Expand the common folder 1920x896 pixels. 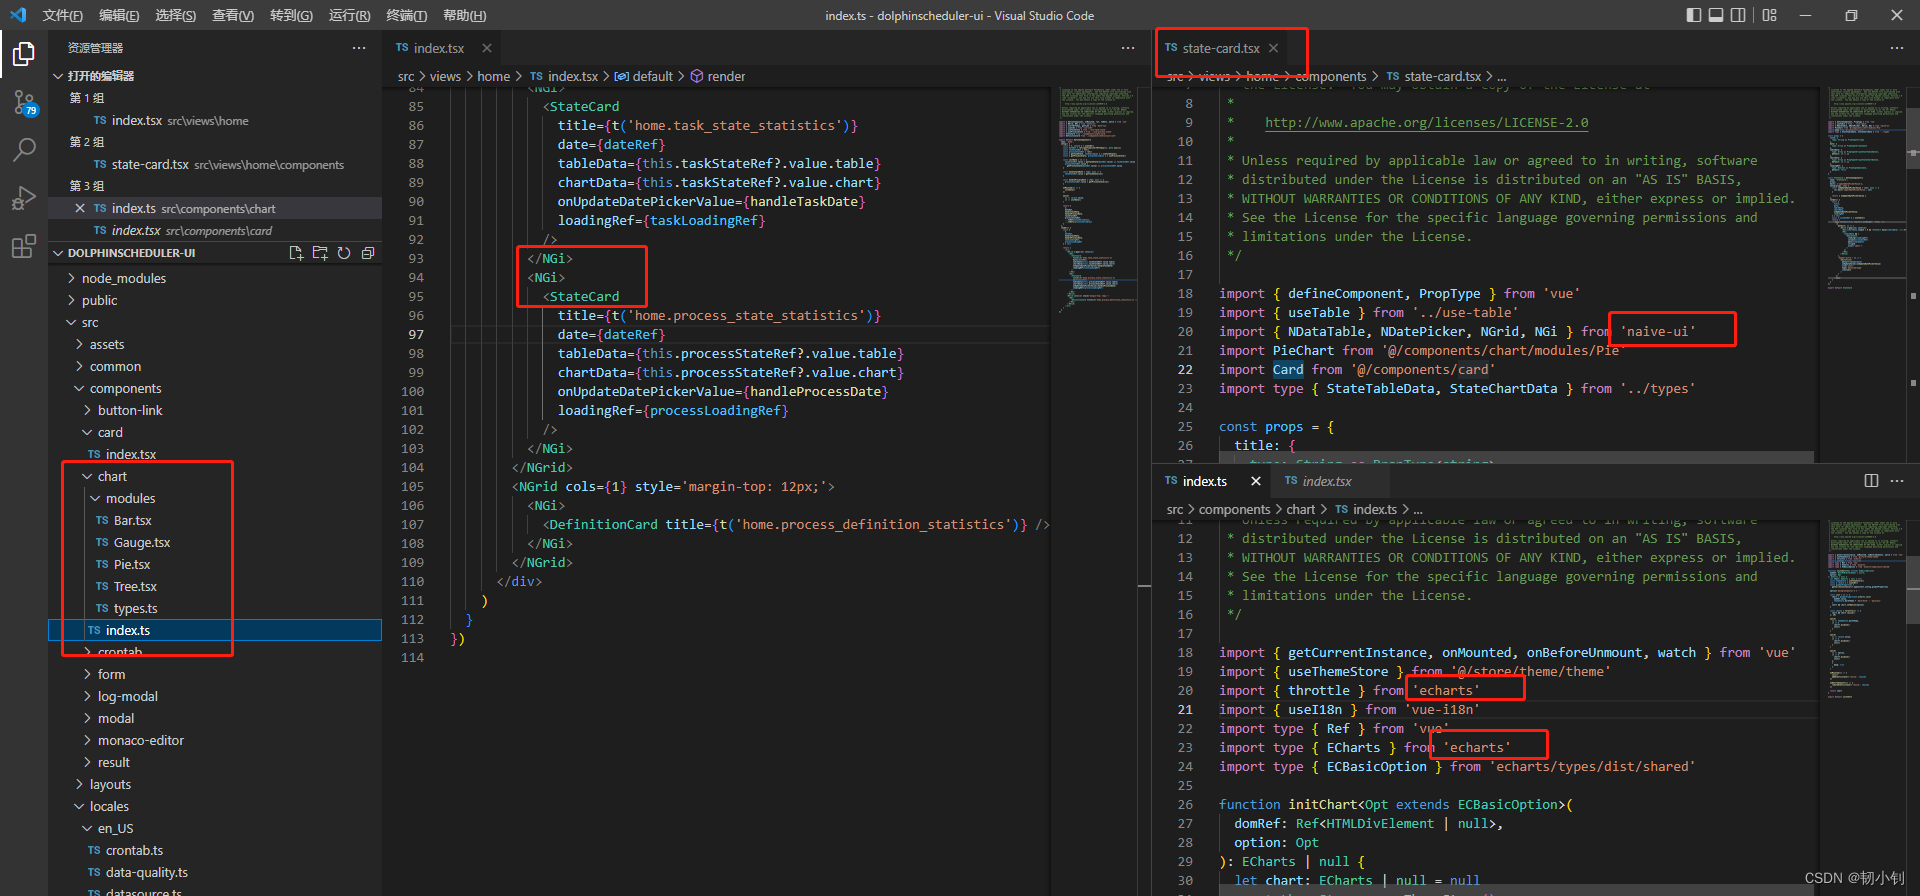[115, 366]
